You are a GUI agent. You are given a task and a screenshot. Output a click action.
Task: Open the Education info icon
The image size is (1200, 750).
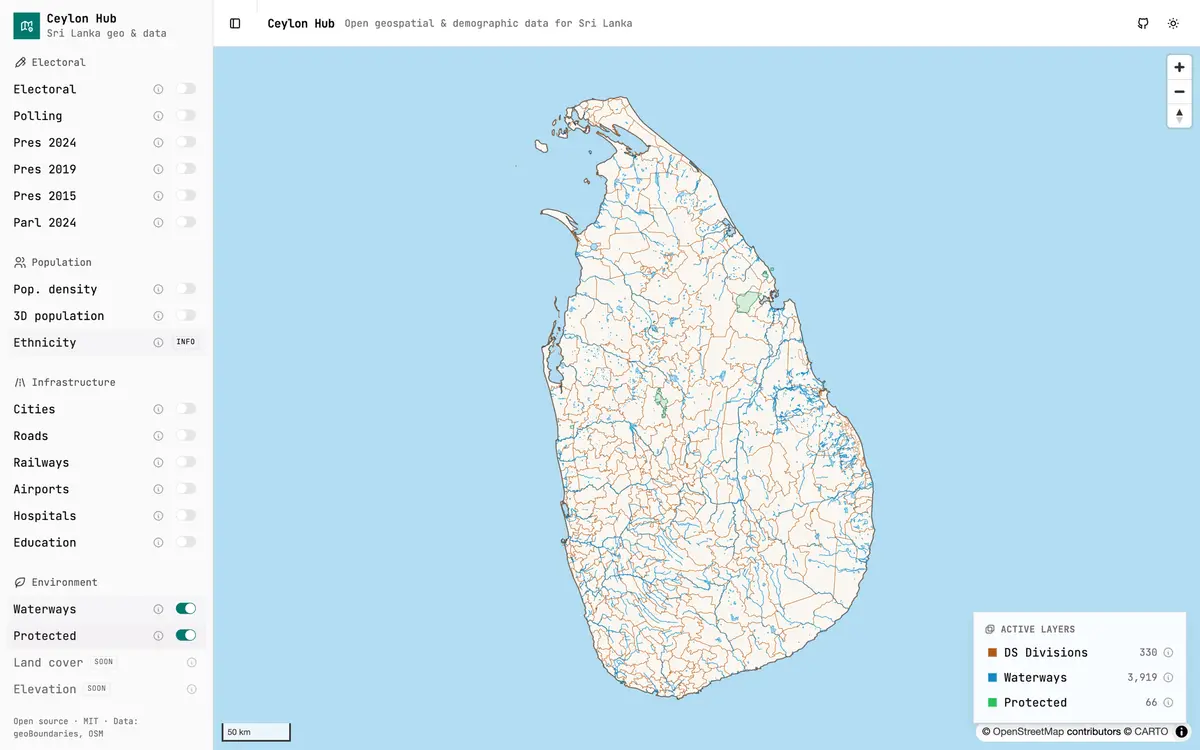pyautogui.click(x=158, y=542)
